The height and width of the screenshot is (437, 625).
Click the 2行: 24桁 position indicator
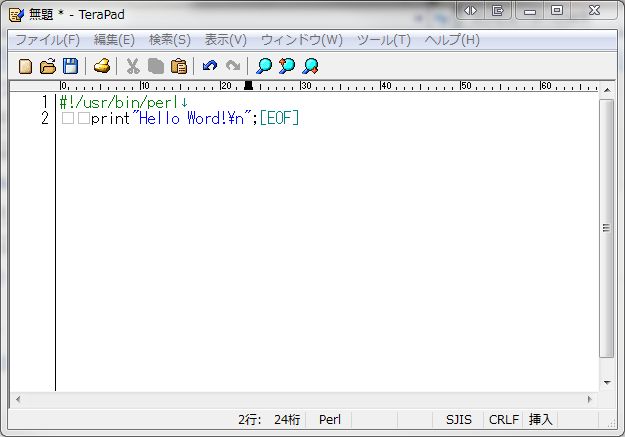click(269, 419)
